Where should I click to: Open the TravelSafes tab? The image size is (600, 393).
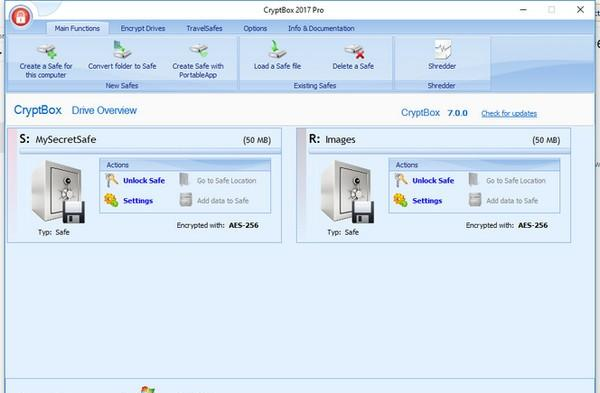204,28
